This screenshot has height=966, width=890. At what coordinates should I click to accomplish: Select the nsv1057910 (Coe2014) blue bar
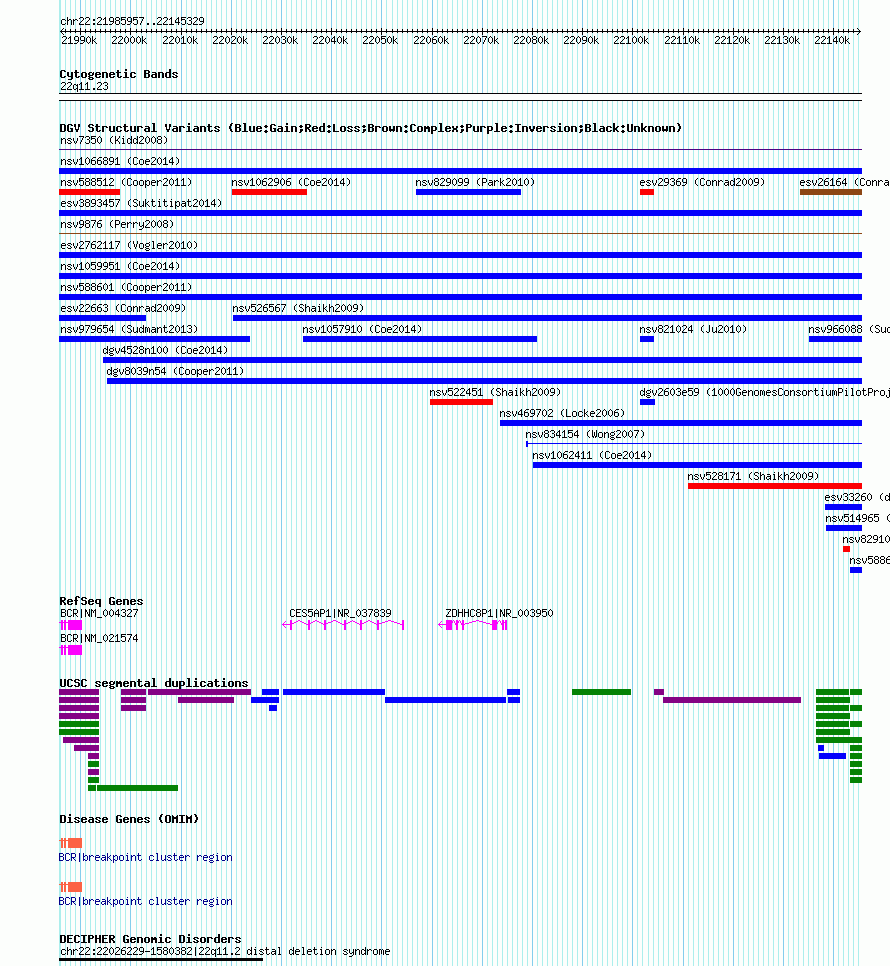tap(420, 339)
